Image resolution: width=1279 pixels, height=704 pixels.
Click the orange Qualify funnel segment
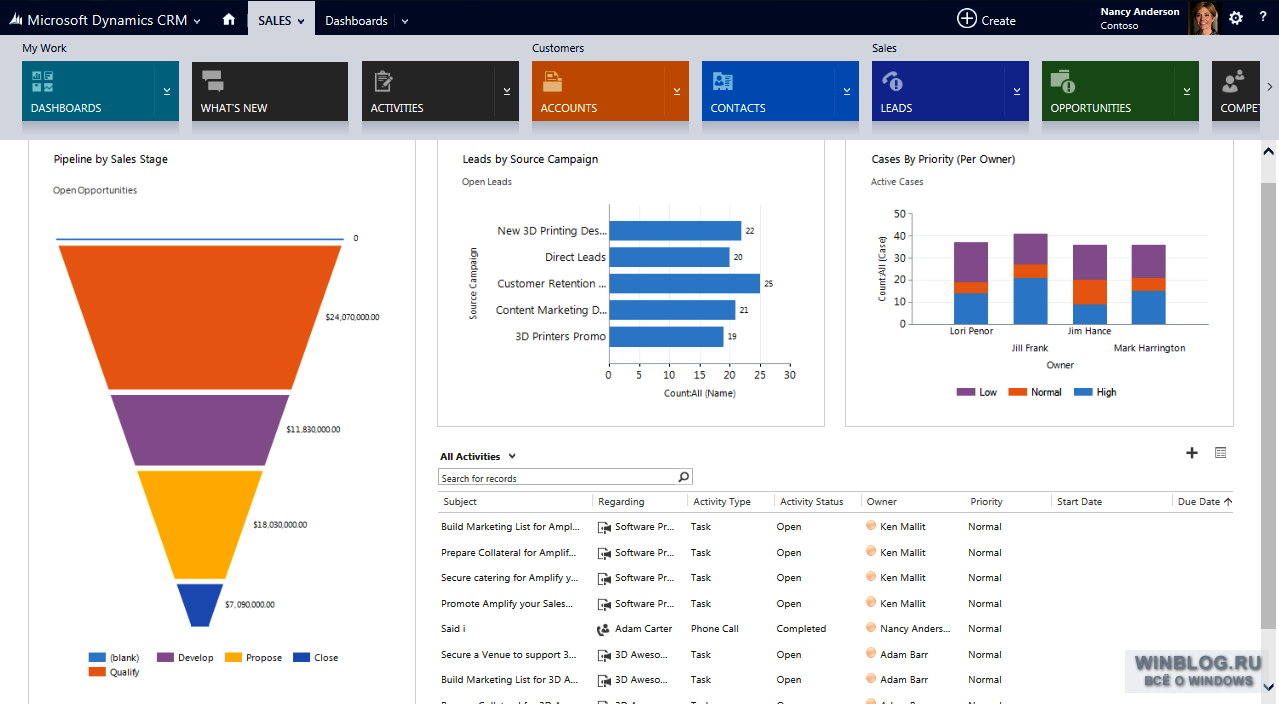tap(200, 317)
